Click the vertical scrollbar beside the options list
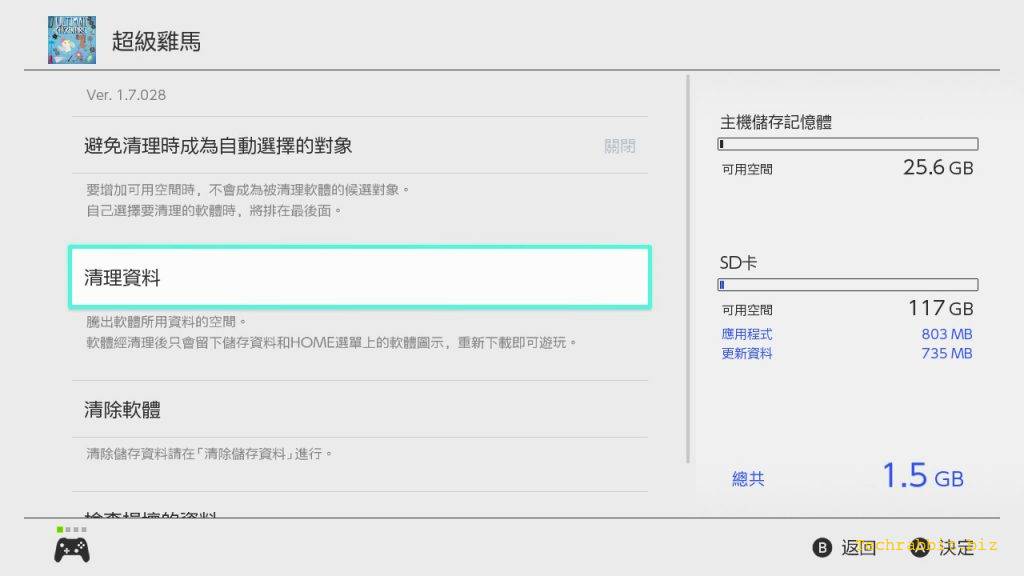The height and width of the screenshot is (576, 1024). pos(688,270)
